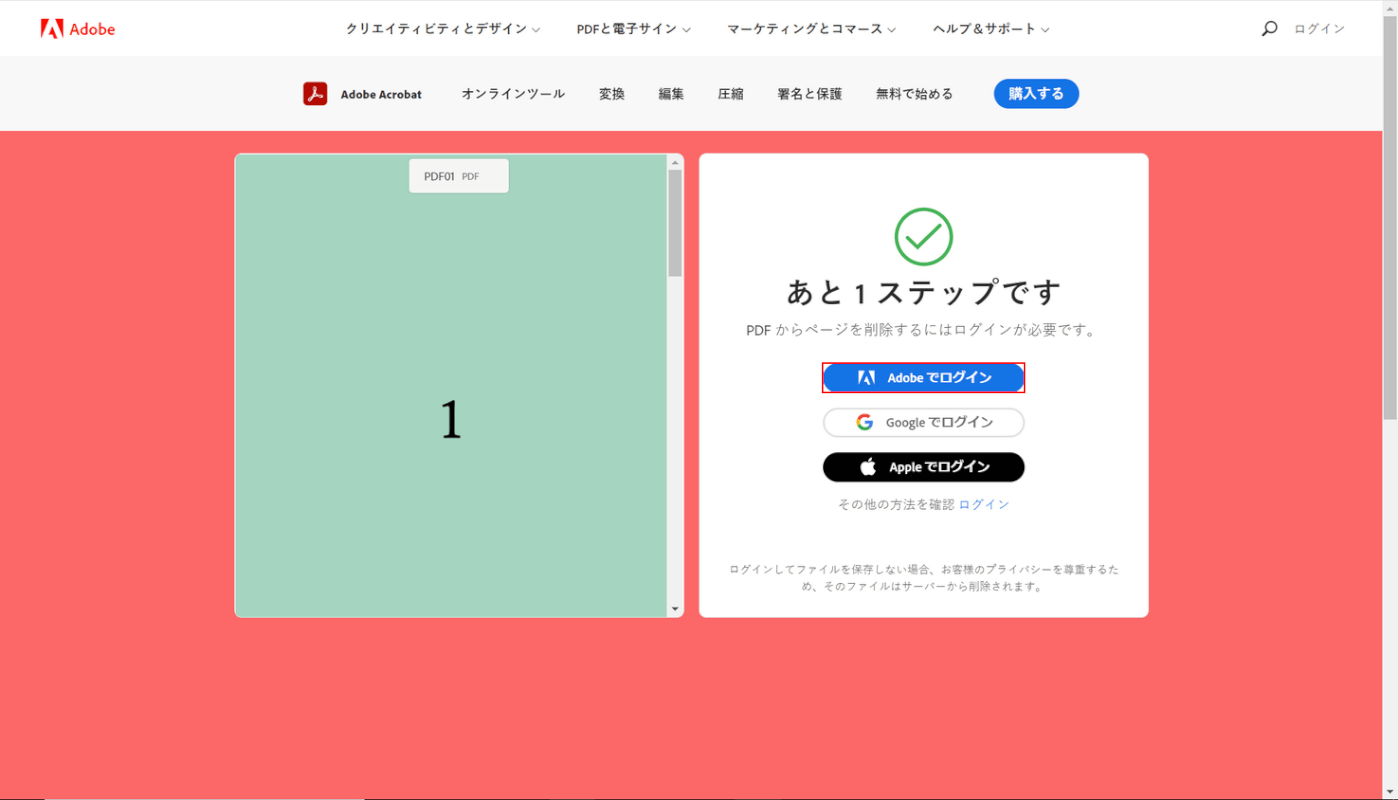Click preview panel scroll down arrow

675,608
